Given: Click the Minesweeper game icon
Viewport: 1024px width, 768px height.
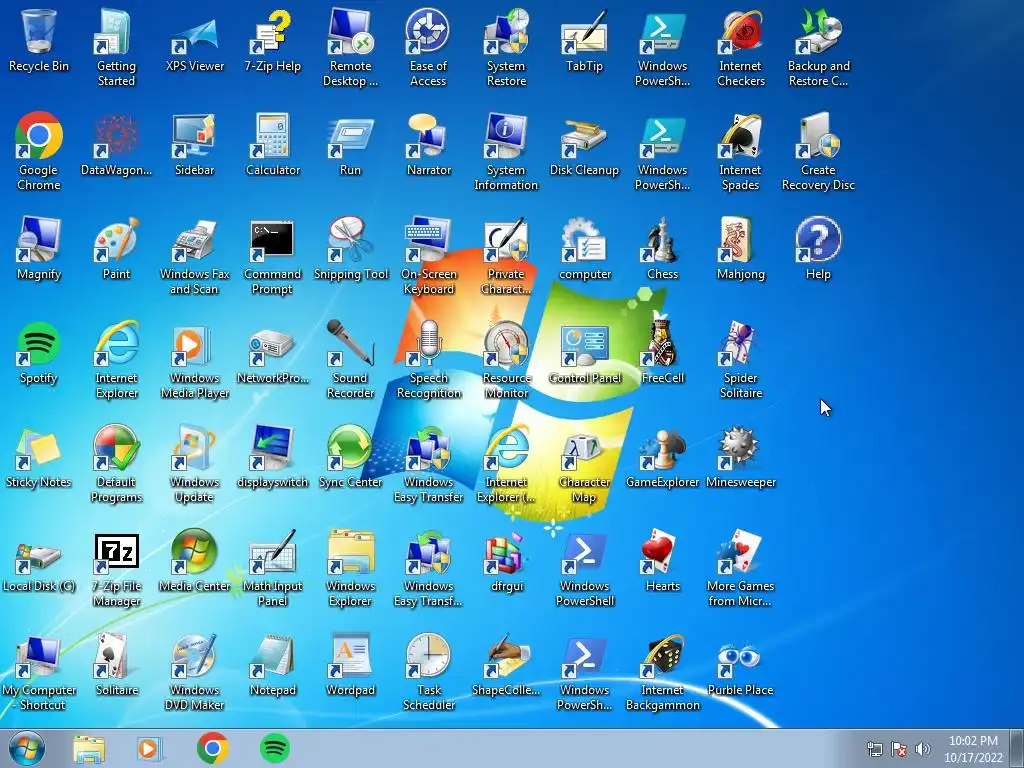Looking at the screenshot, I should [x=741, y=456].
